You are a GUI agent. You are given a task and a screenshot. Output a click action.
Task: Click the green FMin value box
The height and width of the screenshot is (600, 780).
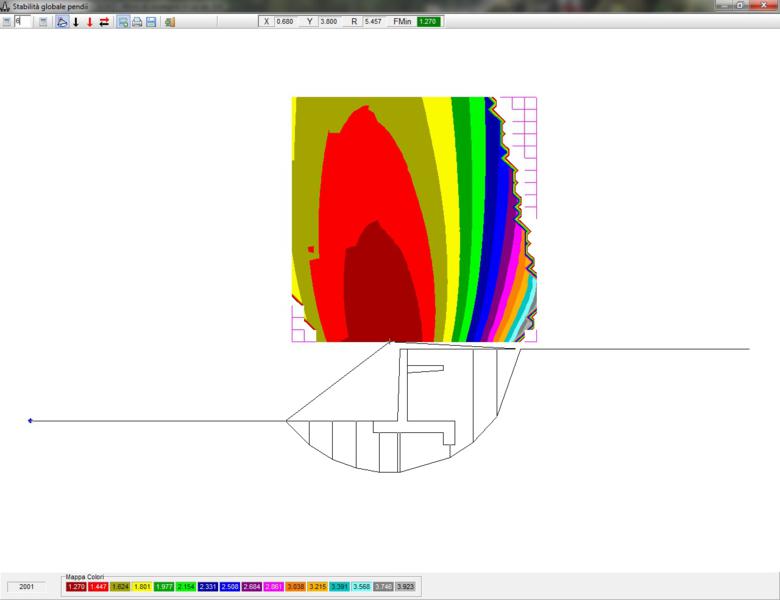[429, 21]
